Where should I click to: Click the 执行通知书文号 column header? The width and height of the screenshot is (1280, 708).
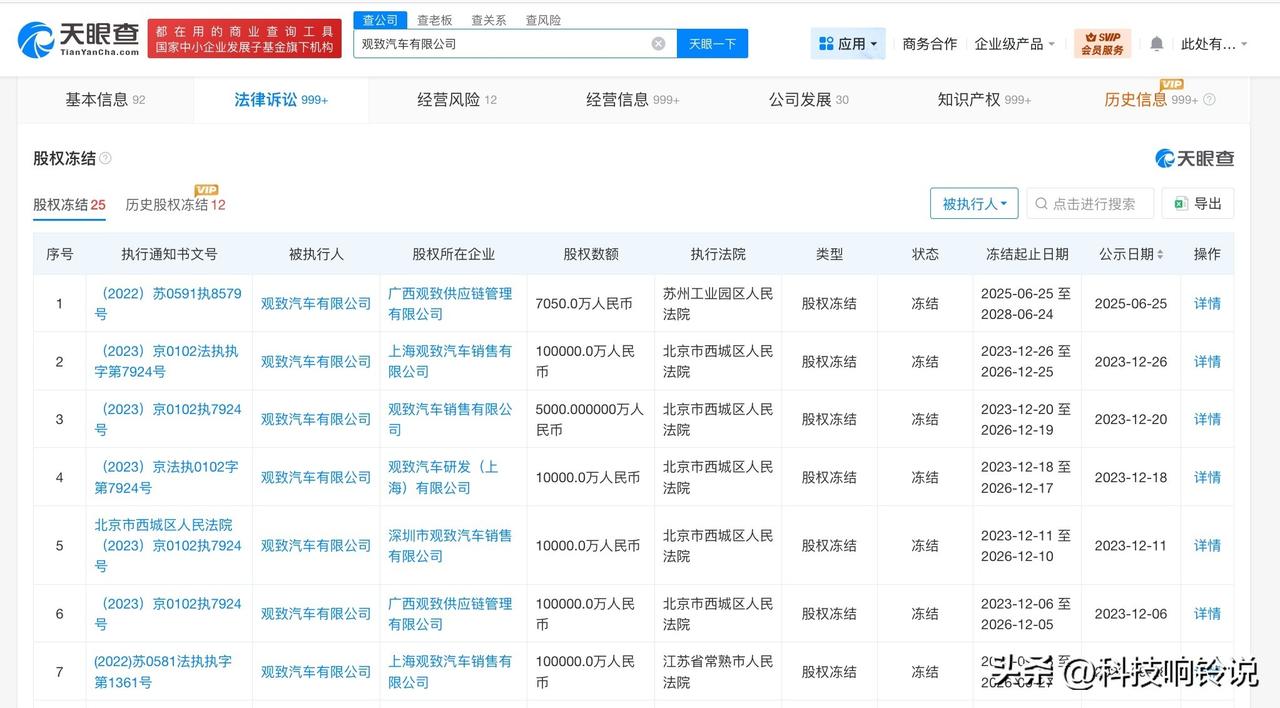[169, 254]
